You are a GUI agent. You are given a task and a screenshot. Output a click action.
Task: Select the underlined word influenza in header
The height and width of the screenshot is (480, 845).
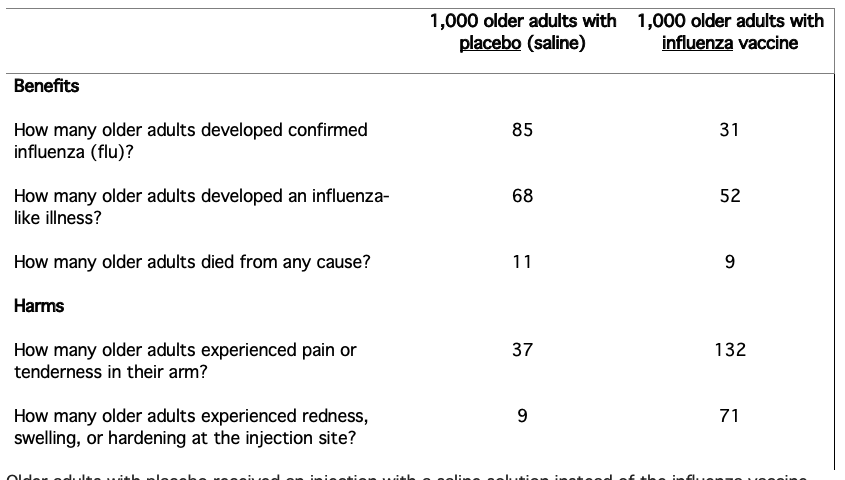tap(697, 43)
